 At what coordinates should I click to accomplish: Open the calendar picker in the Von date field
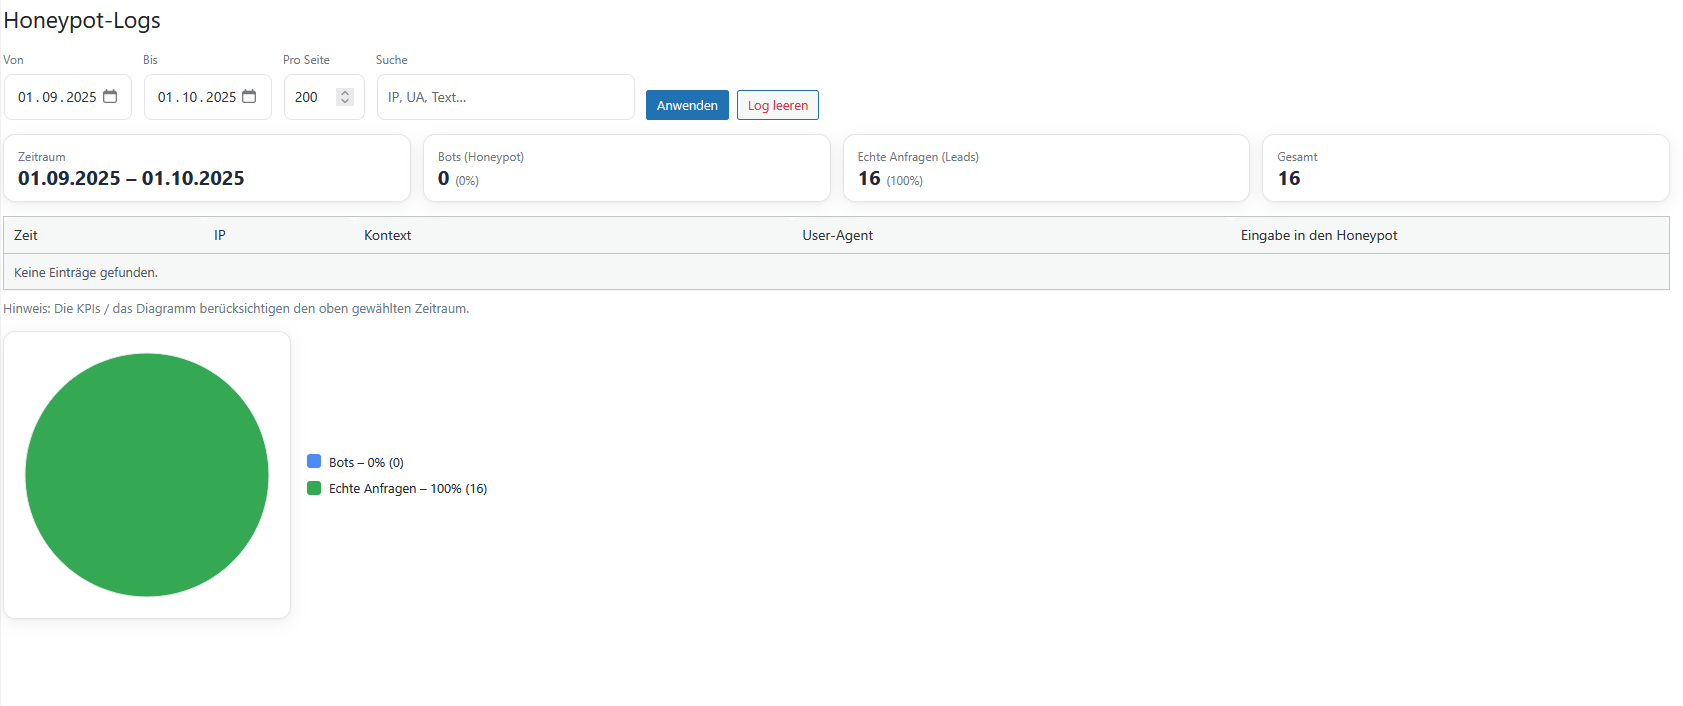[110, 97]
